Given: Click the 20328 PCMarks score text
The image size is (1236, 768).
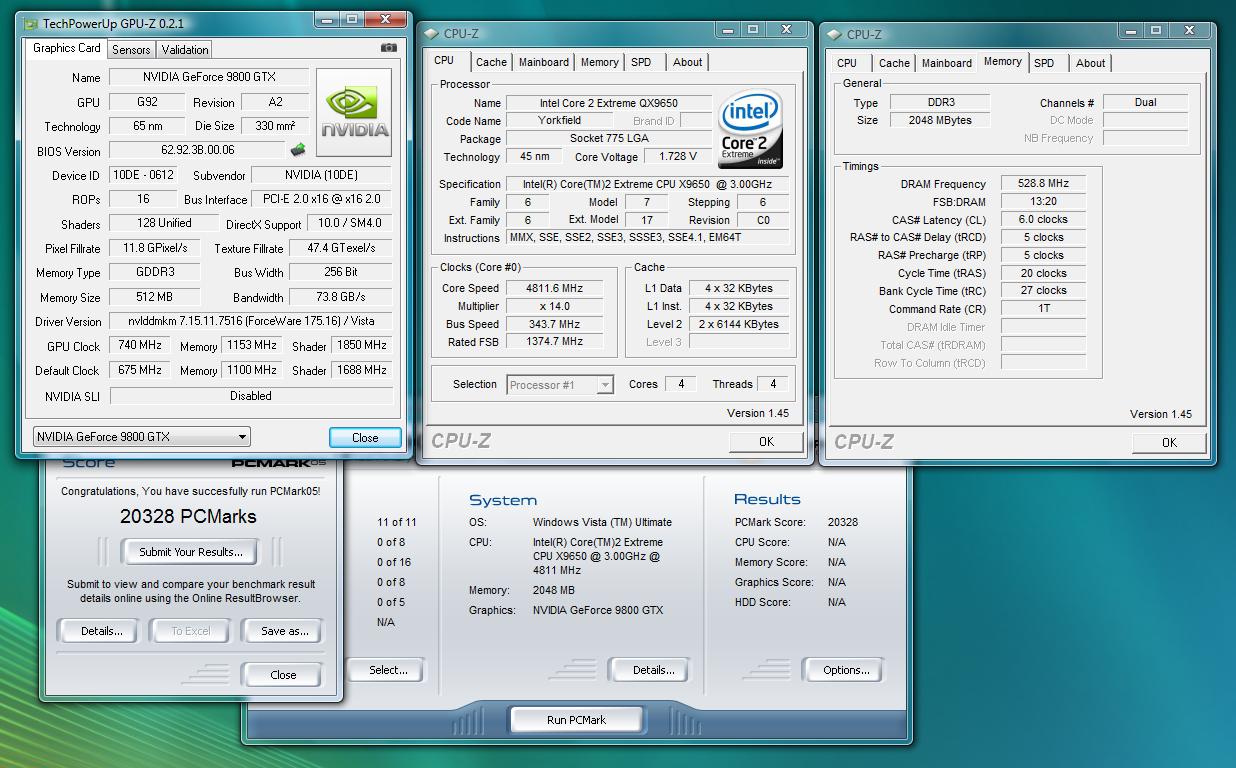Looking at the screenshot, I should [188, 517].
